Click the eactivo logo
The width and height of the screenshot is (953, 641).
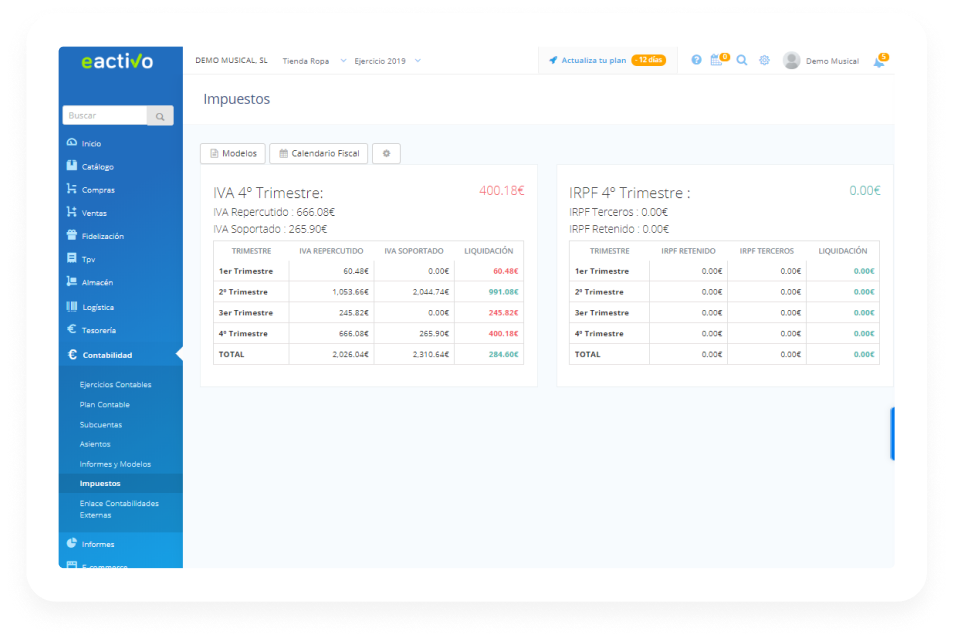[x=118, y=61]
